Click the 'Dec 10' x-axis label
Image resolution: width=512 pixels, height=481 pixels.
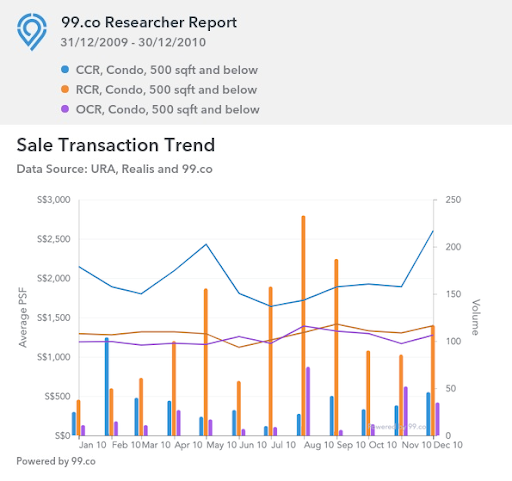448,445
